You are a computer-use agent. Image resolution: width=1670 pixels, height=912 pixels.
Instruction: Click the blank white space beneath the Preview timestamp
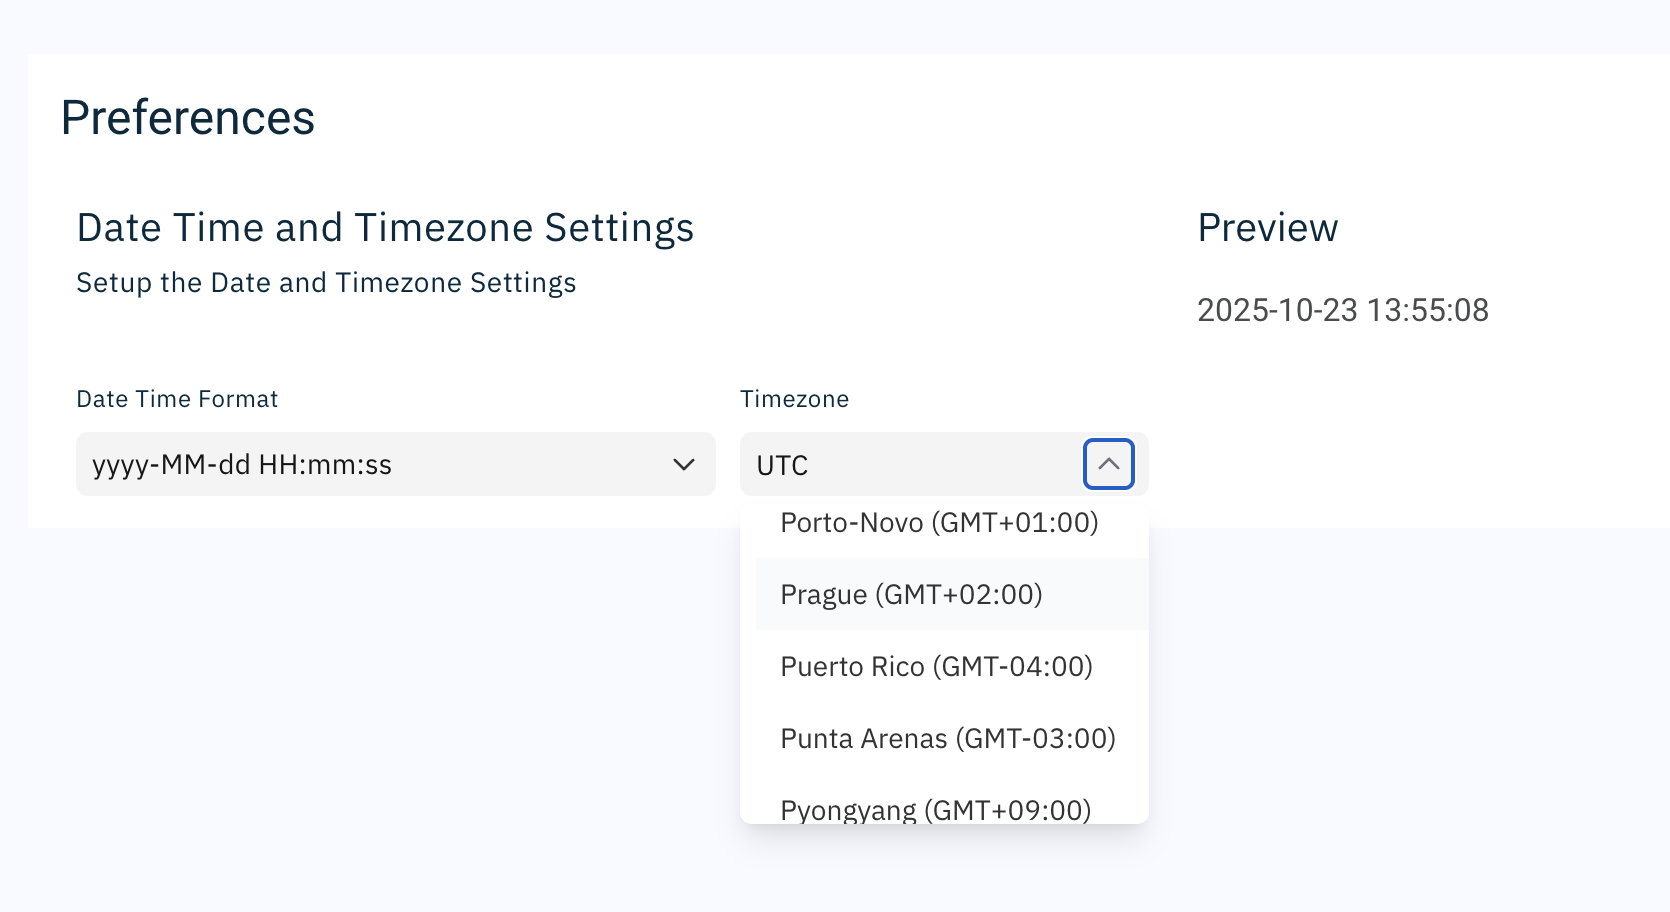coord(1400,430)
